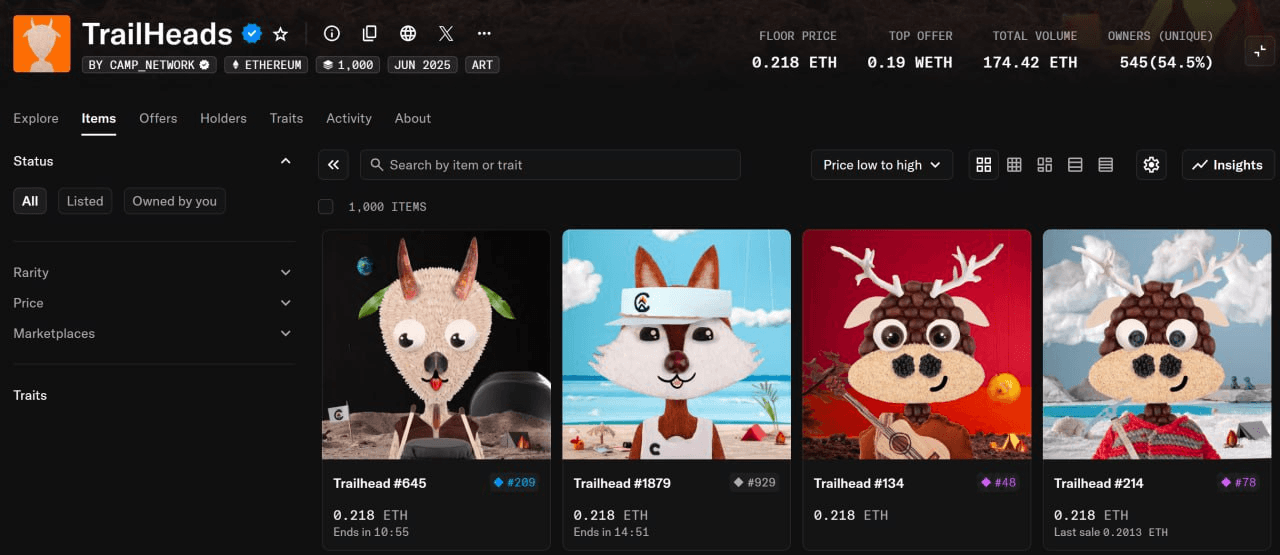The image size is (1280, 555).
Task: Select the large grid view icon
Action: (984, 165)
